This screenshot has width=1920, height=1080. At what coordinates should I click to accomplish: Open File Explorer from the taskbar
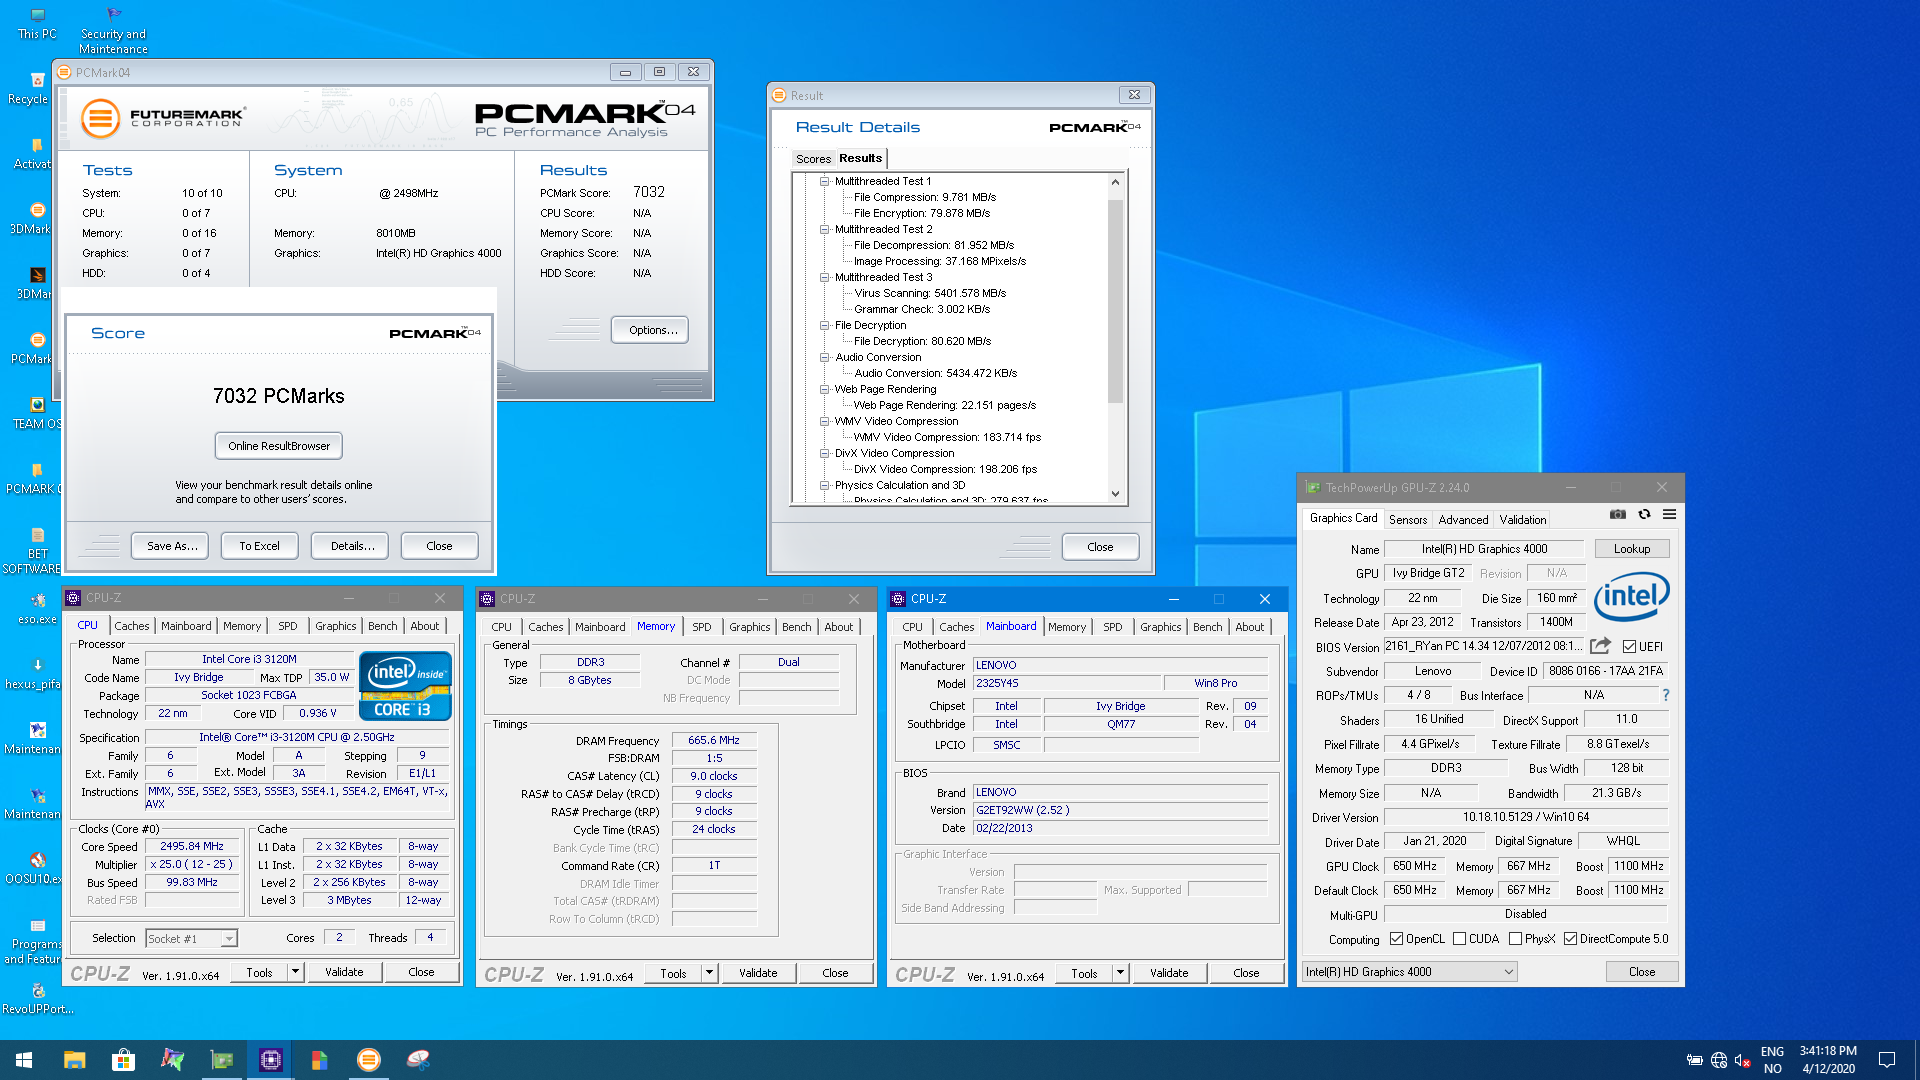(x=74, y=1060)
